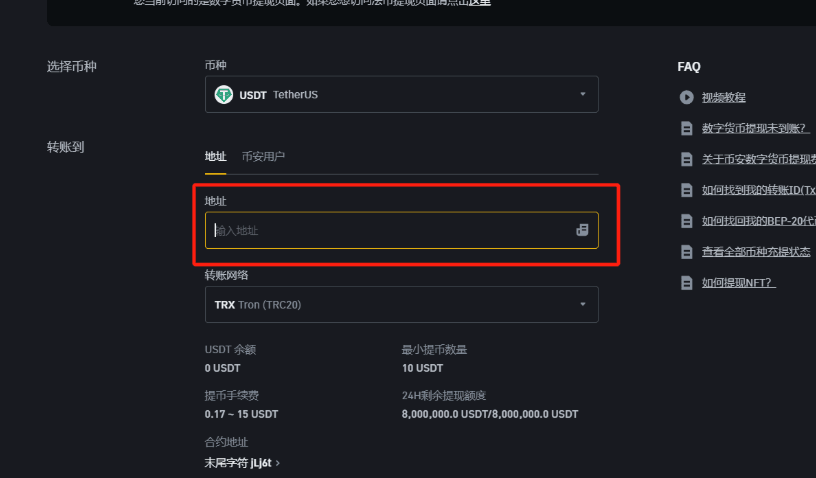This screenshot has height=478, width=816.
Task: Click the address book icon in address field
Action: click(x=582, y=230)
